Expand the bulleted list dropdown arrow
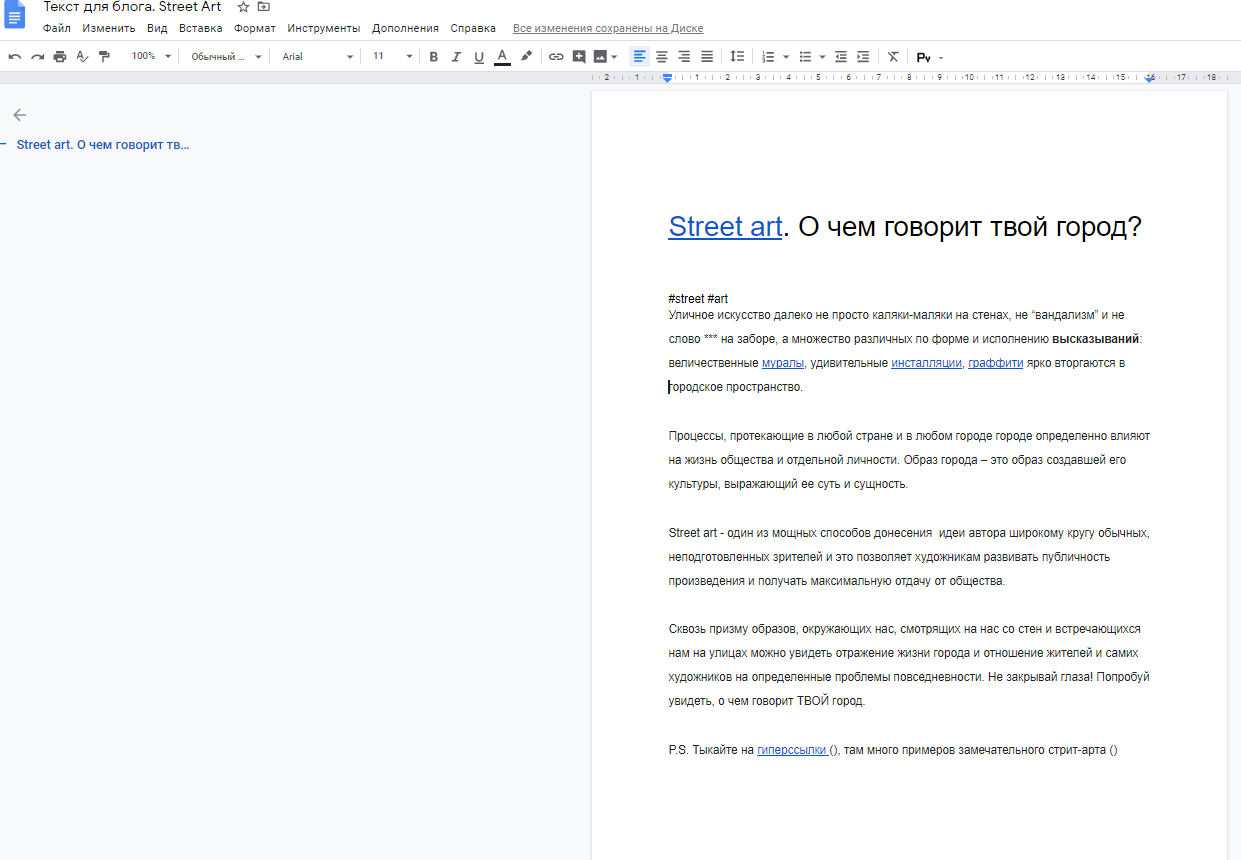Screen dimensions: 1241x860 (822, 57)
